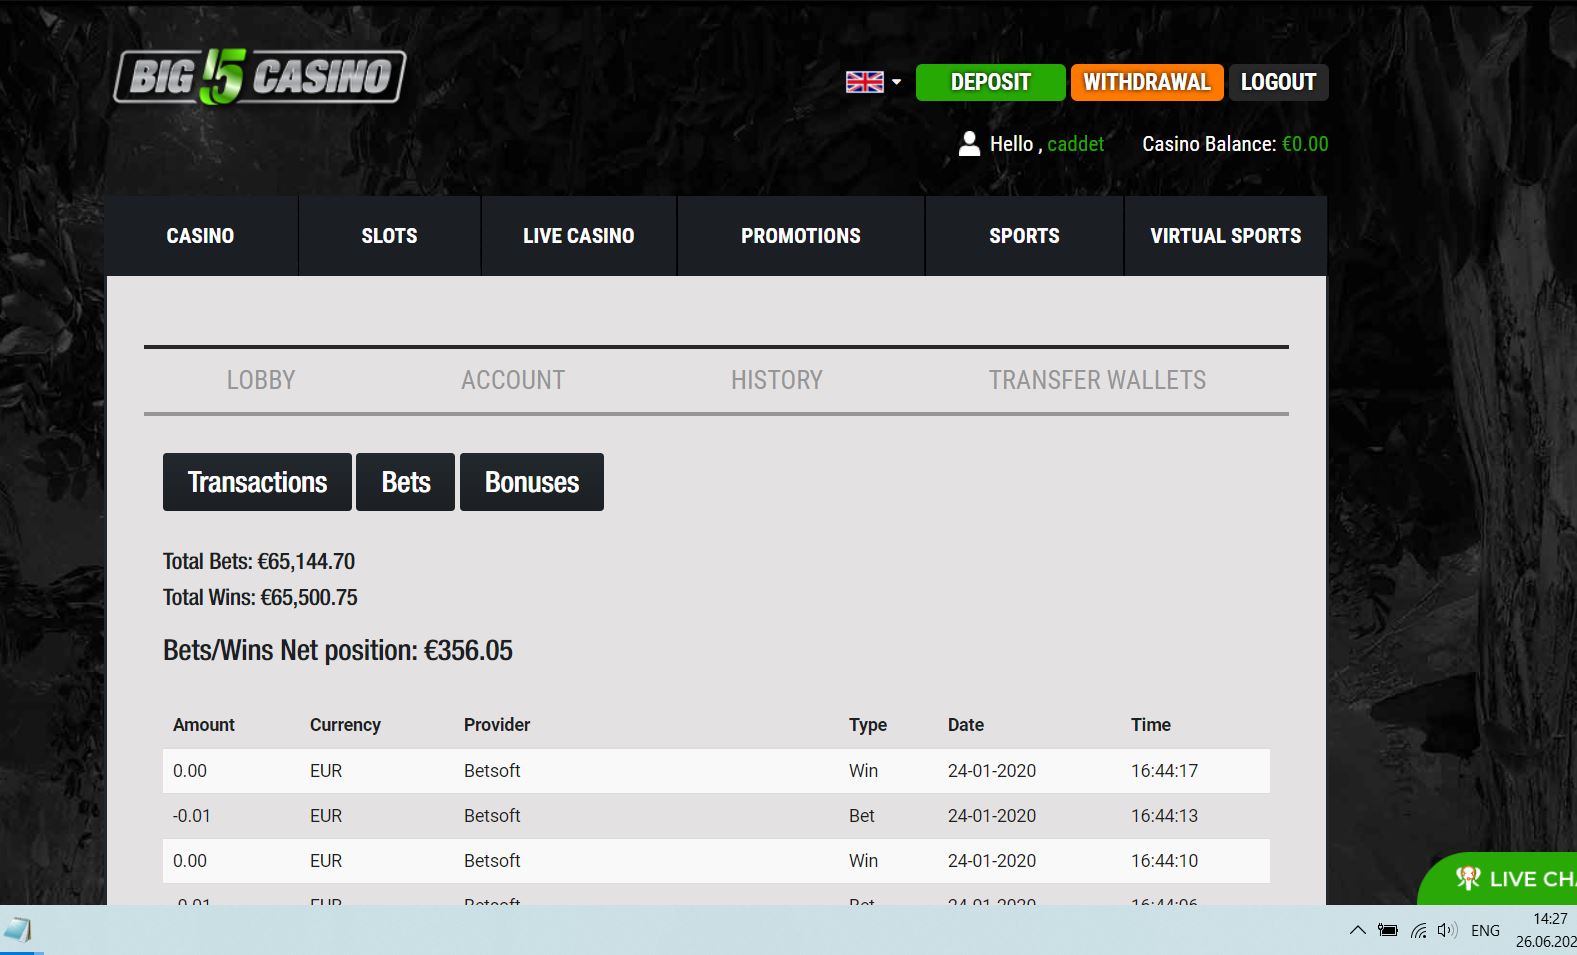
Task: Open the caddet username link
Action: click(1076, 144)
